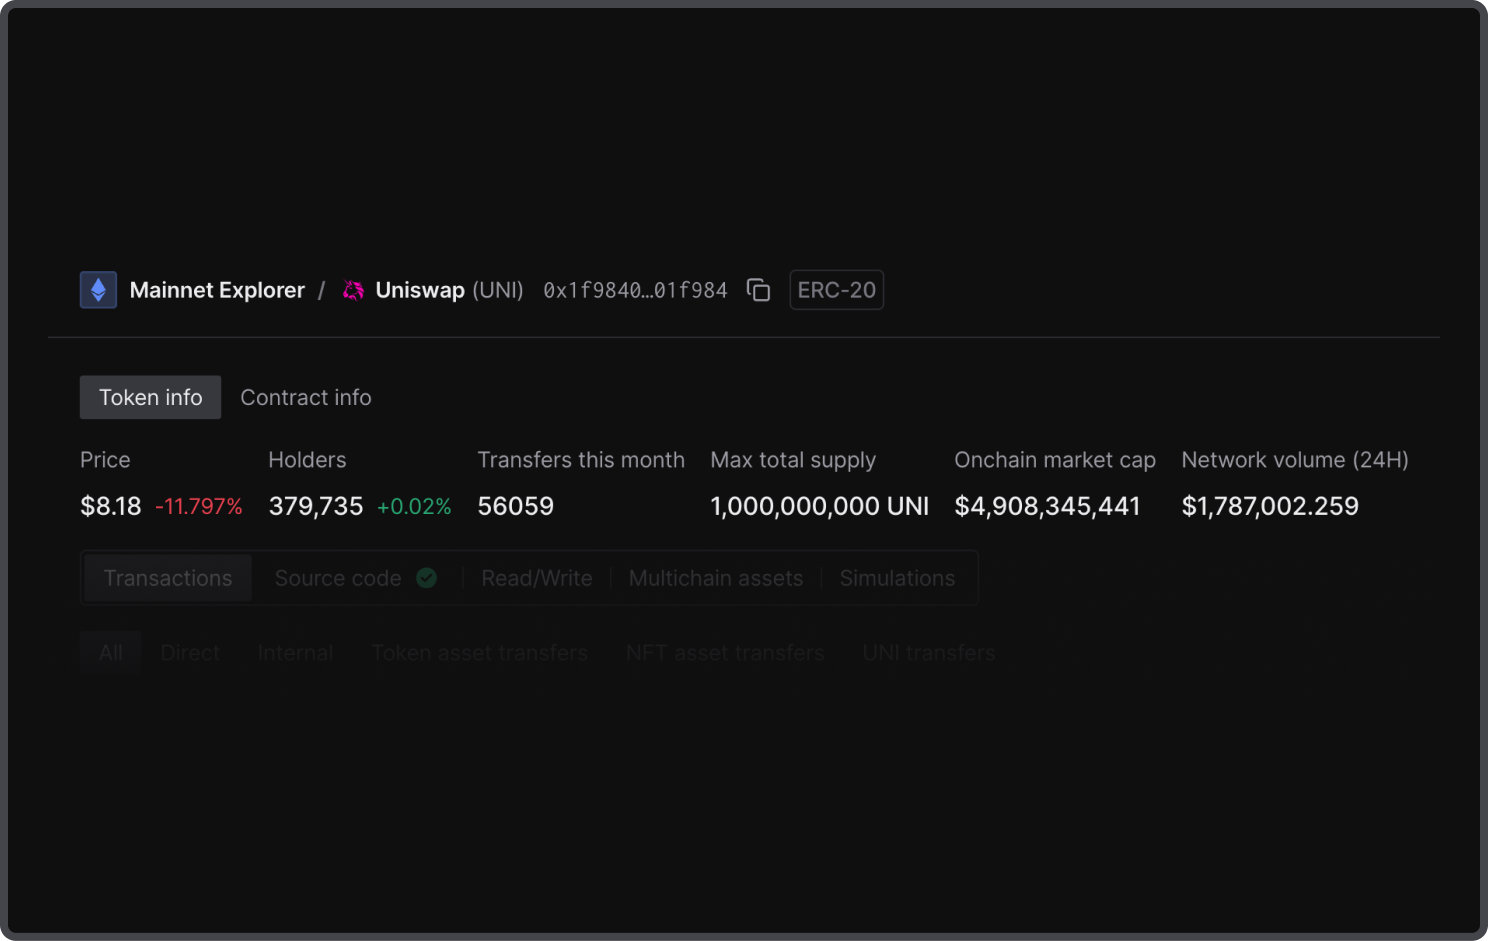Open the Transactions tab
This screenshot has height=941, width=1488.
pos(168,578)
